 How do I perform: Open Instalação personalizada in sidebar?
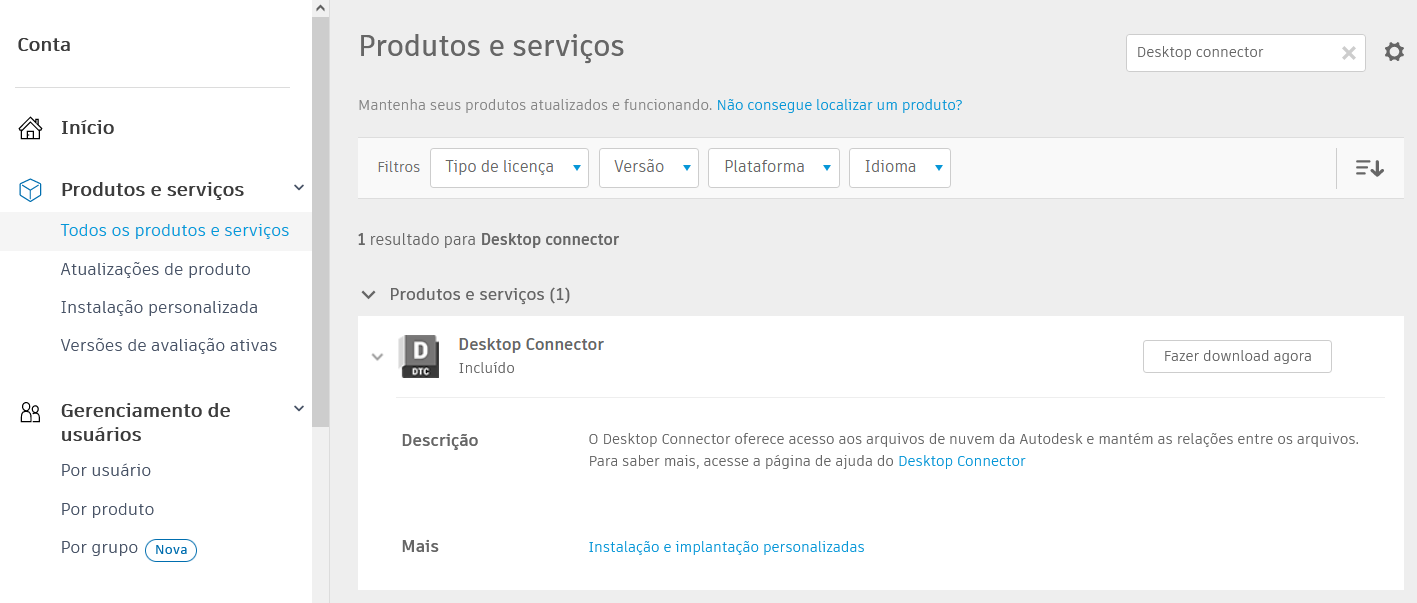click(159, 307)
